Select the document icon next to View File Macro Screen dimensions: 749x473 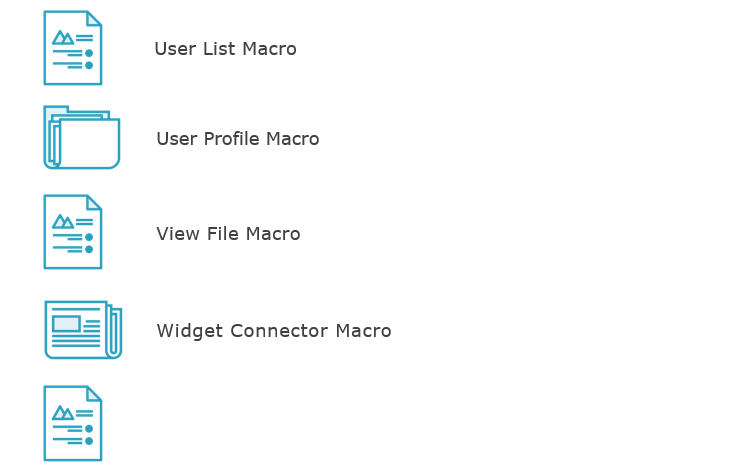coord(73,232)
